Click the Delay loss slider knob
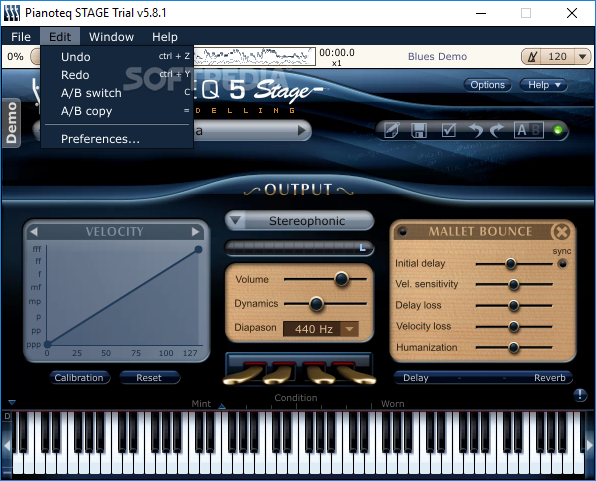The width and height of the screenshot is (596, 481). [514, 305]
